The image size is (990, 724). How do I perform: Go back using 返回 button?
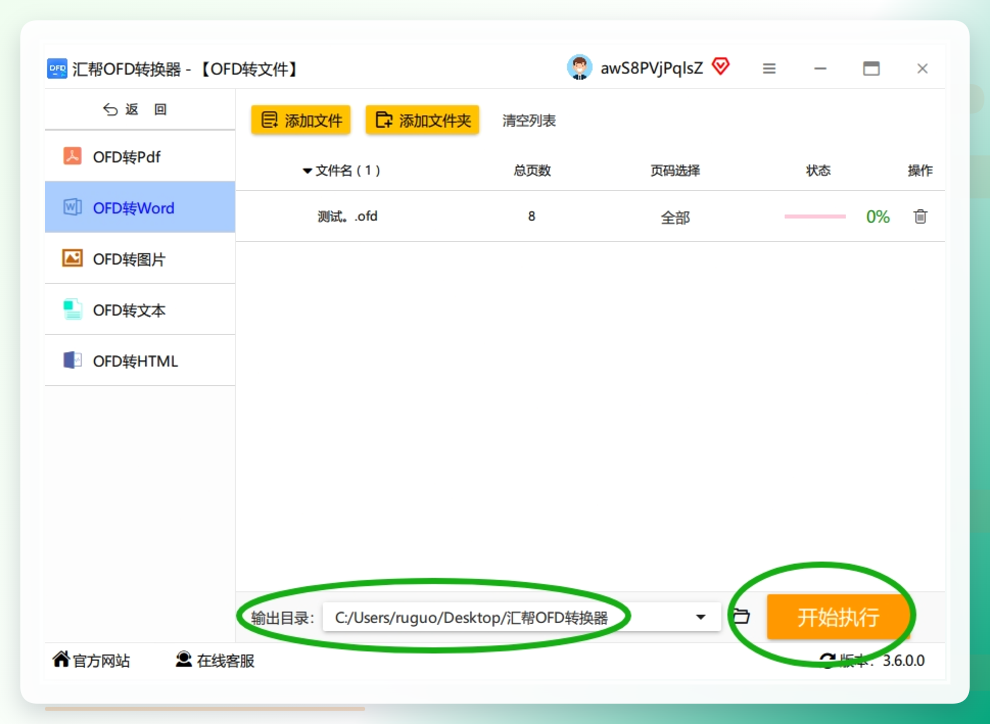pos(135,109)
